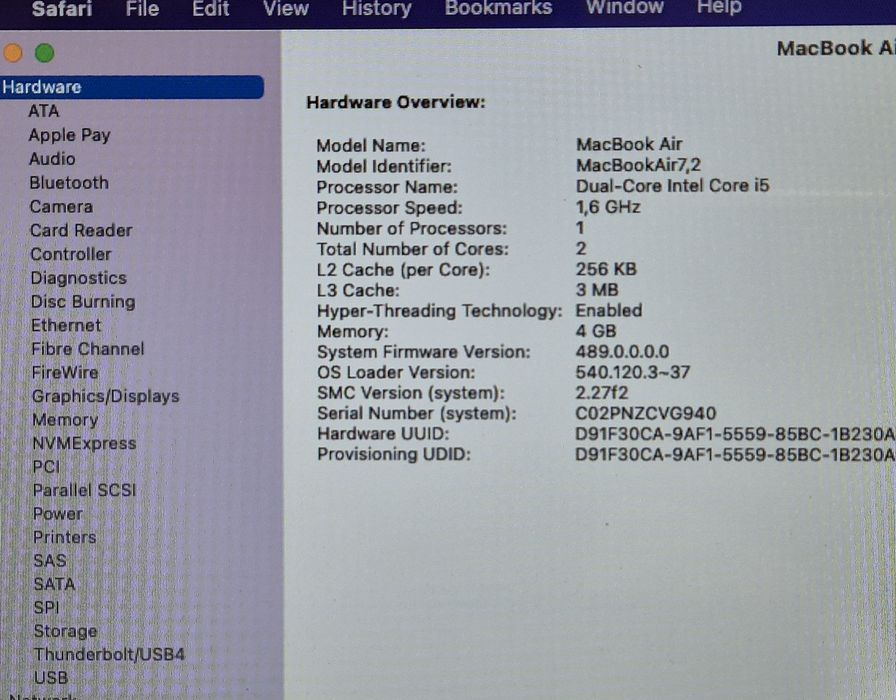Select Camera in the sidebar
The height and width of the screenshot is (700, 896).
tap(61, 207)
